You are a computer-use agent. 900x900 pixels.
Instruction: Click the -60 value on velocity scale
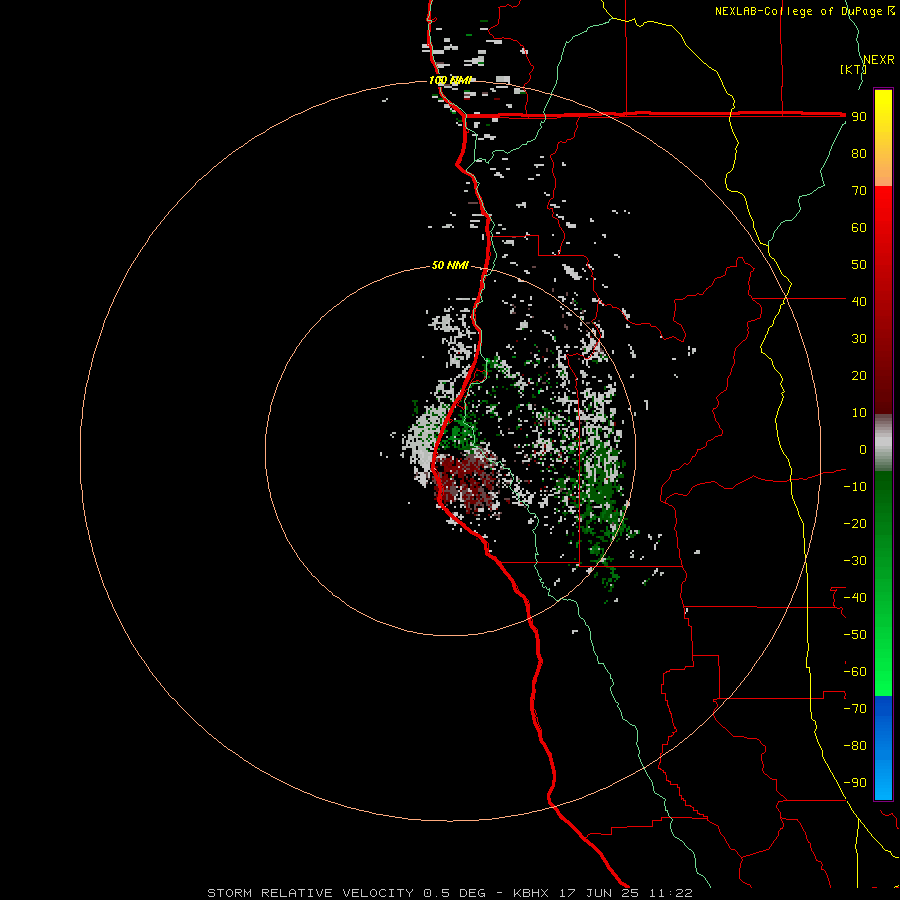click(855, 672)
